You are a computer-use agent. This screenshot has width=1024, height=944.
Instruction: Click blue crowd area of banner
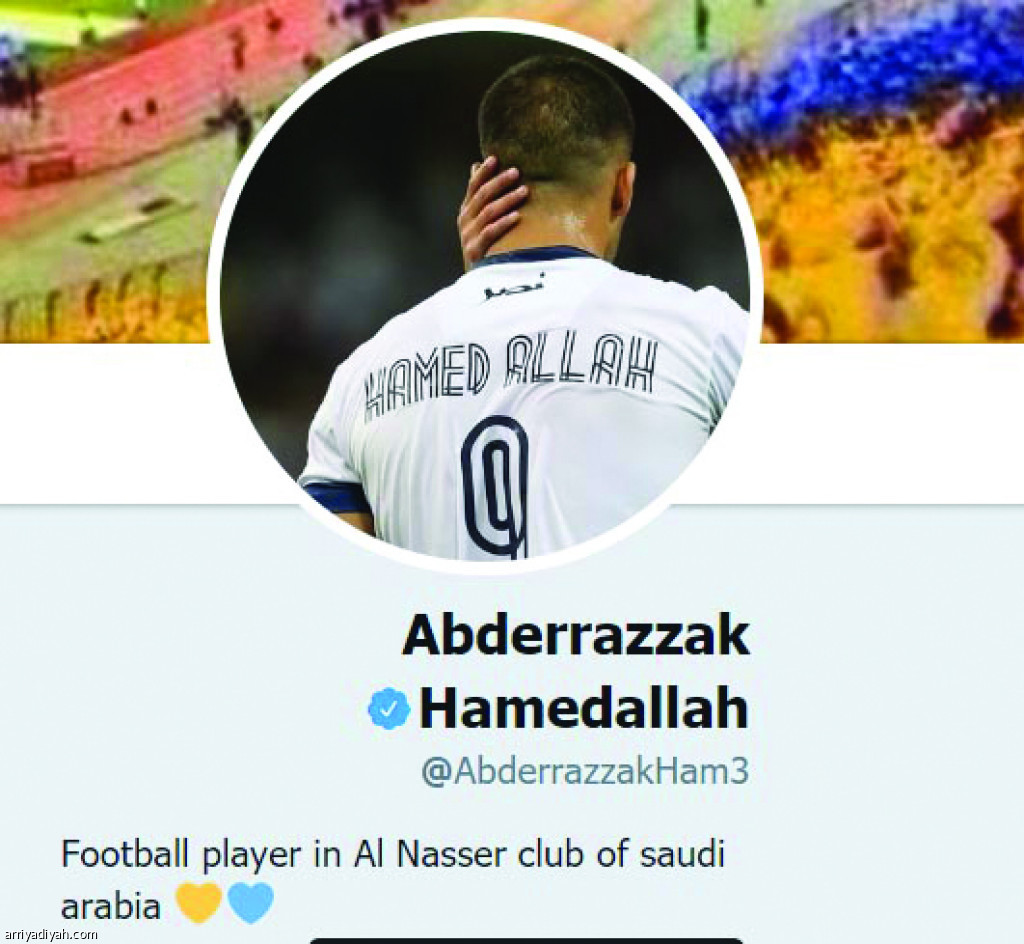(x=849, y=72)
